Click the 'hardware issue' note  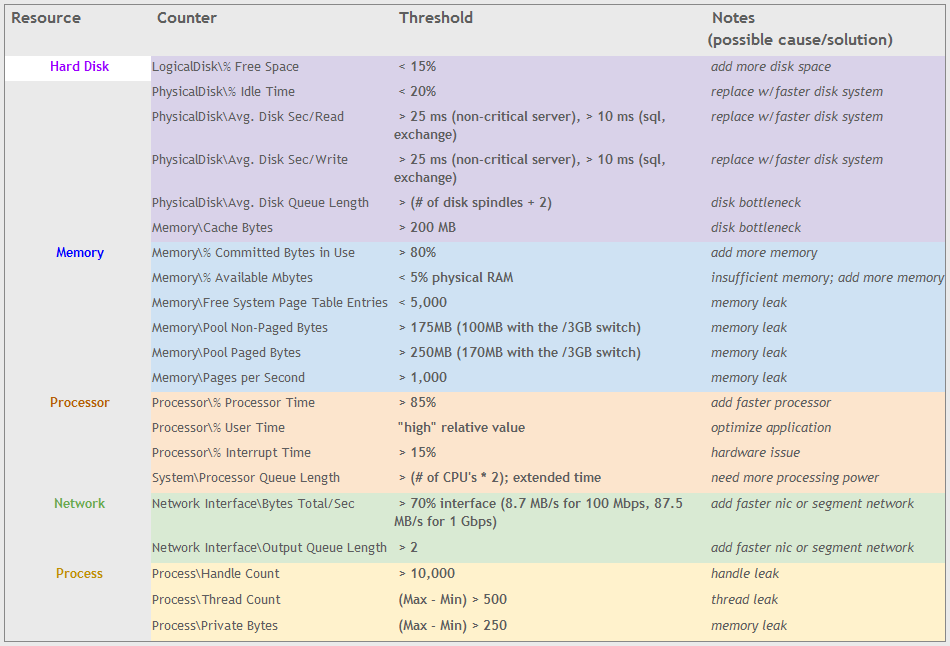pyautogui.click(x=756, y=453)
